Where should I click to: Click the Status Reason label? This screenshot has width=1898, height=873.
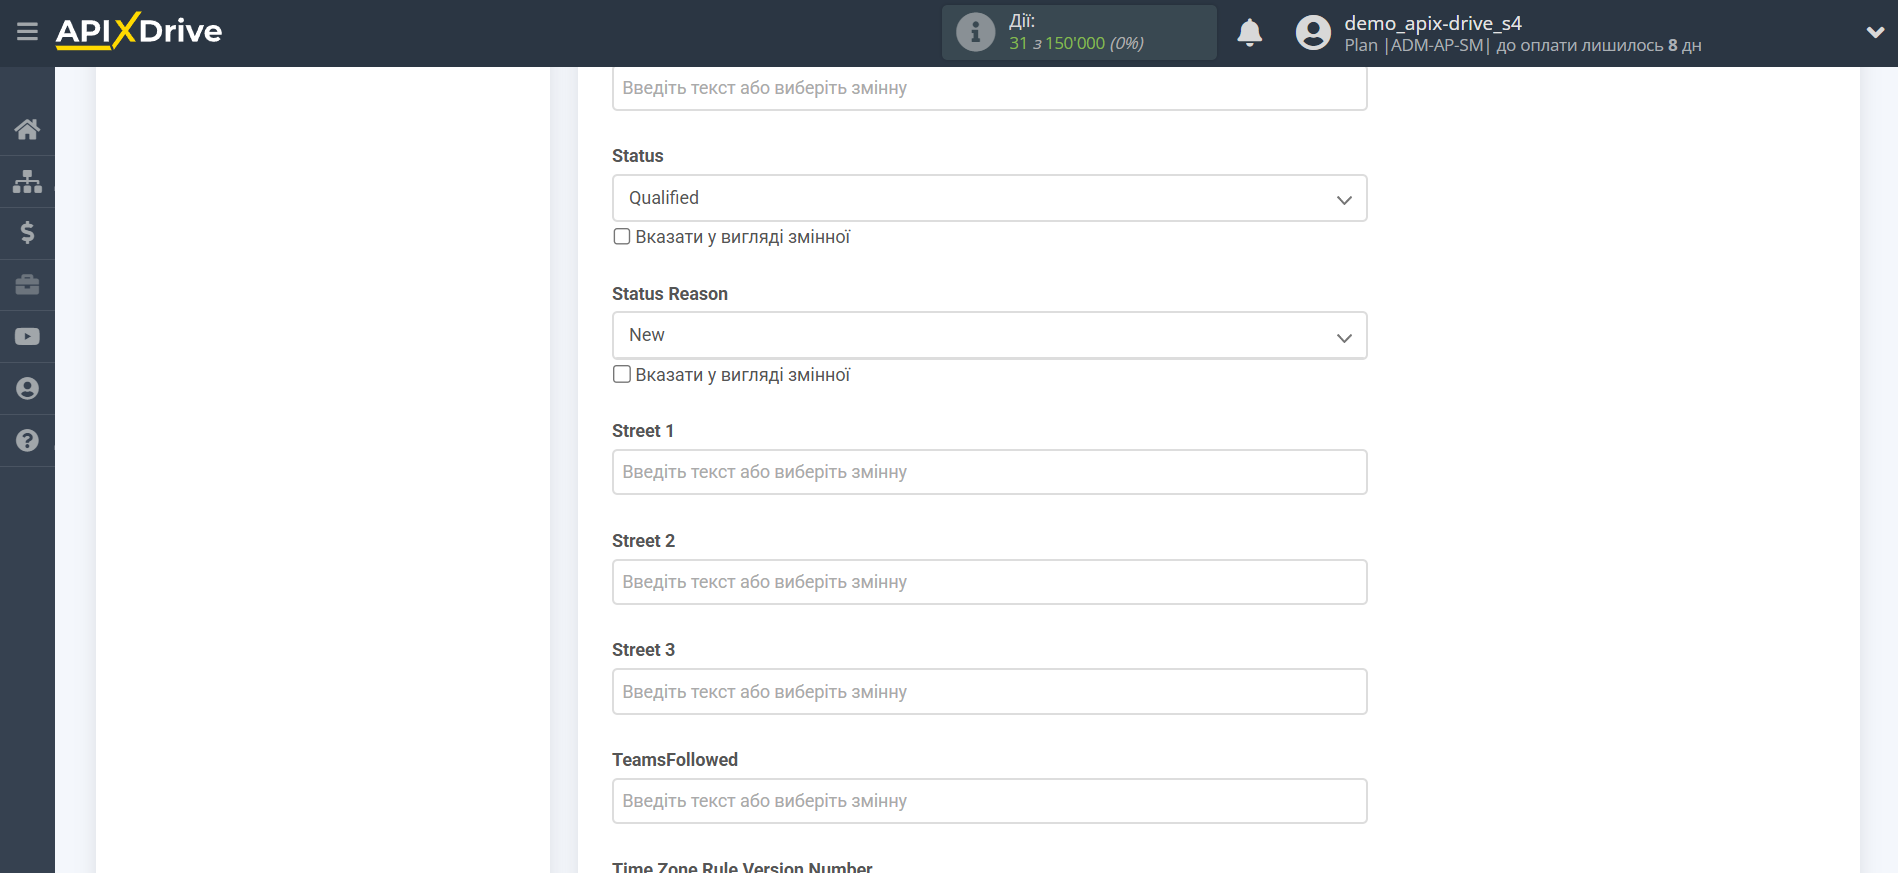670,294
